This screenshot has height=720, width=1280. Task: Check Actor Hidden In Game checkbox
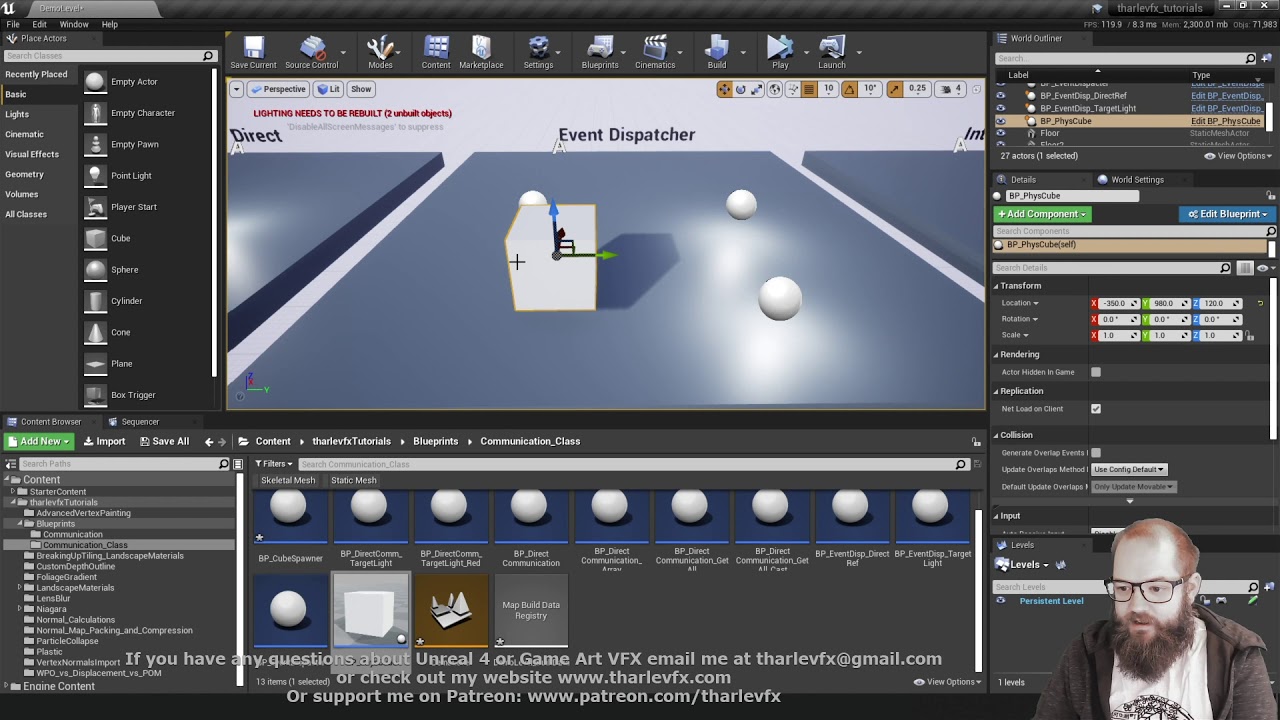coord(1096,372)
